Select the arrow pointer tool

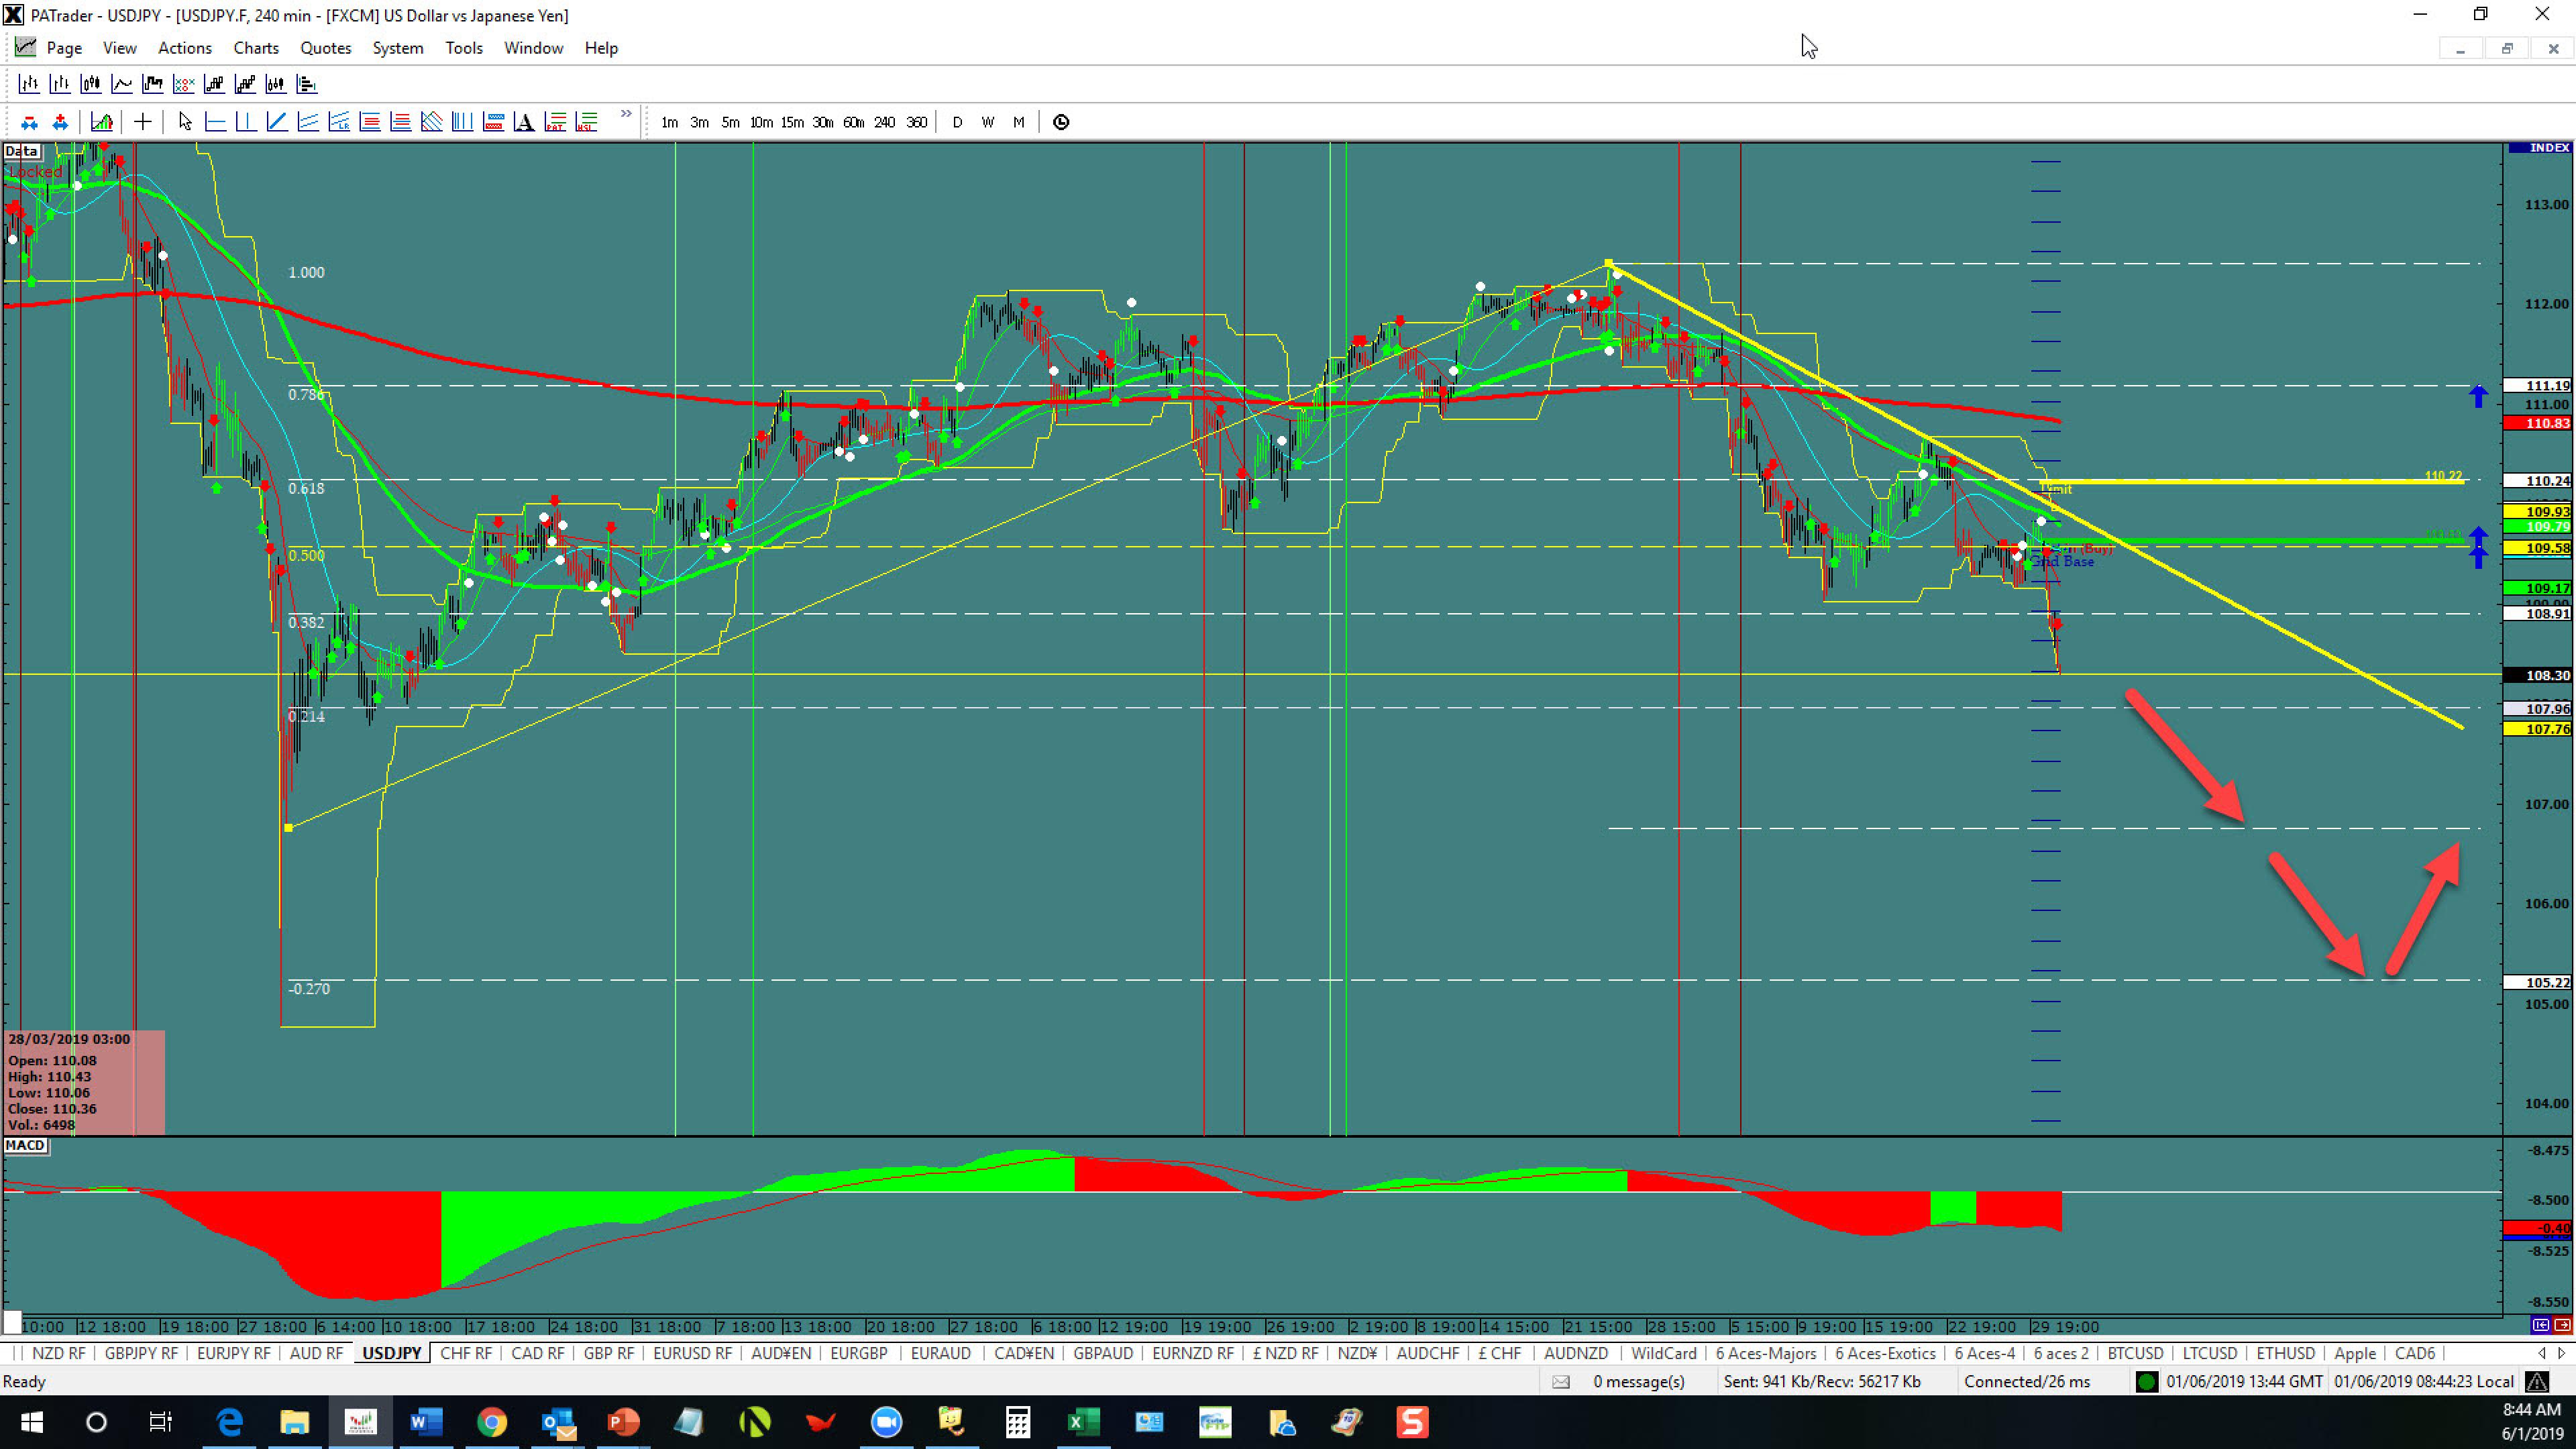coord(185,122)
